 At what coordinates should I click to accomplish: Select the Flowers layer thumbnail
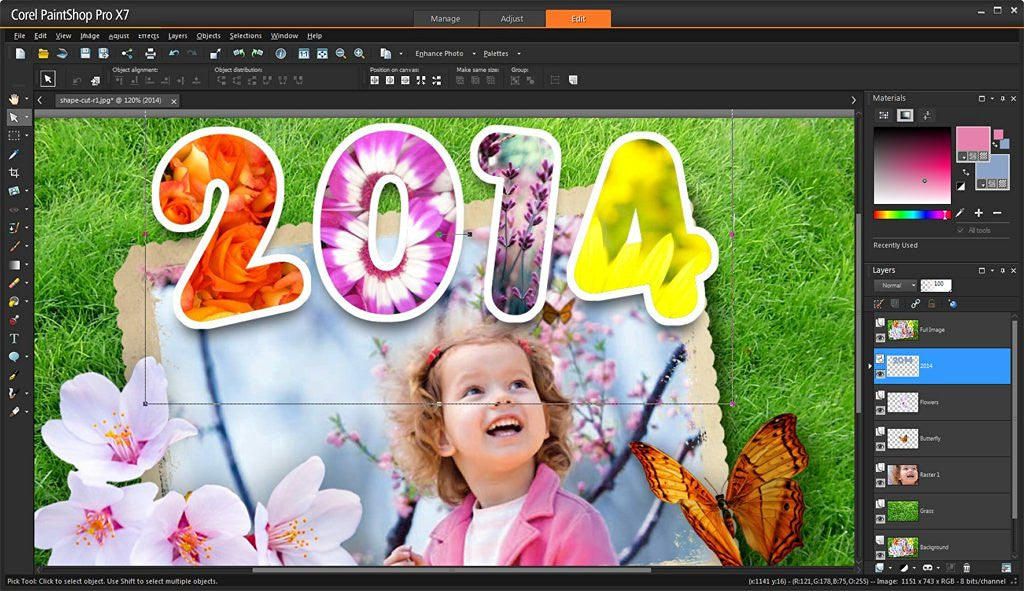point(902,401)
